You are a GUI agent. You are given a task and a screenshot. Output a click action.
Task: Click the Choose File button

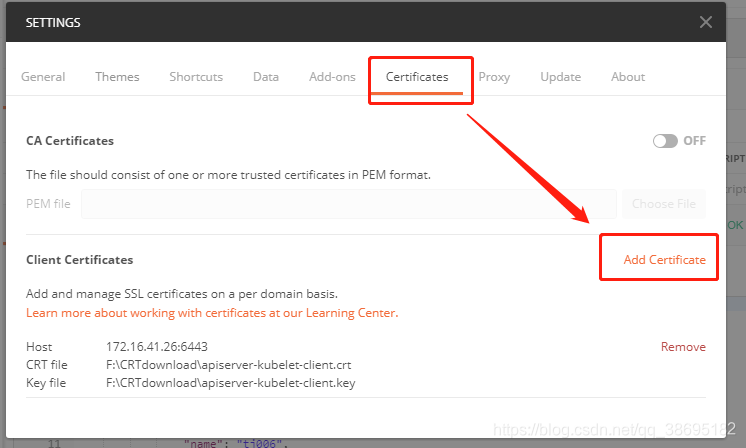point(664,204)
